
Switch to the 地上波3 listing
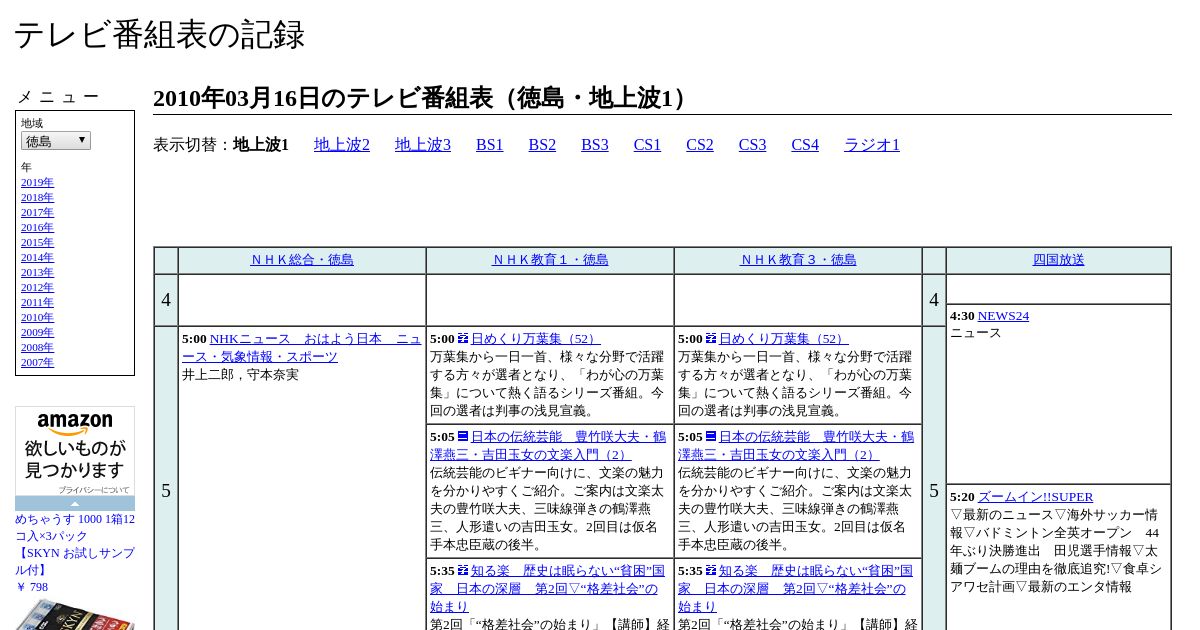423,145
